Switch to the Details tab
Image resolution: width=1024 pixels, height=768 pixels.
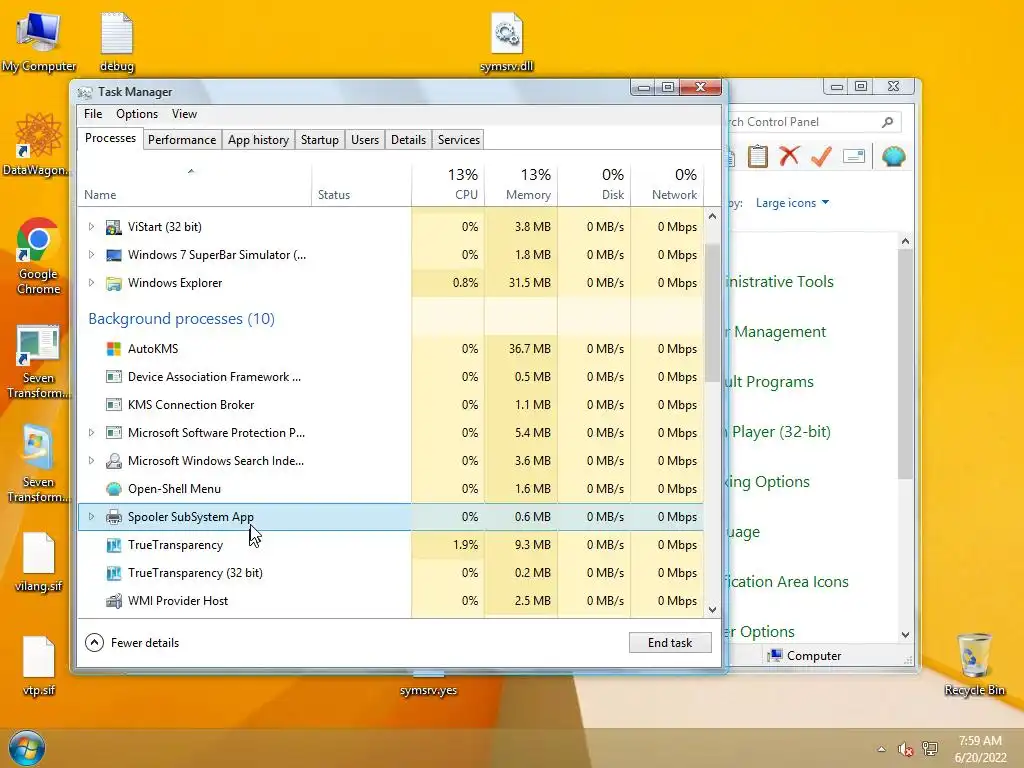[408, 140]
